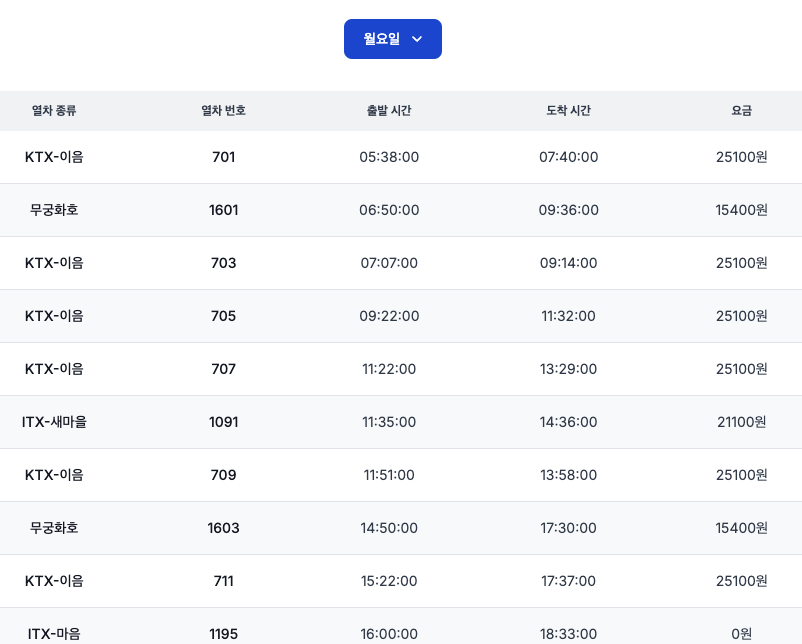Click 15400원 fare in train 1603 row

click(741, 528)
